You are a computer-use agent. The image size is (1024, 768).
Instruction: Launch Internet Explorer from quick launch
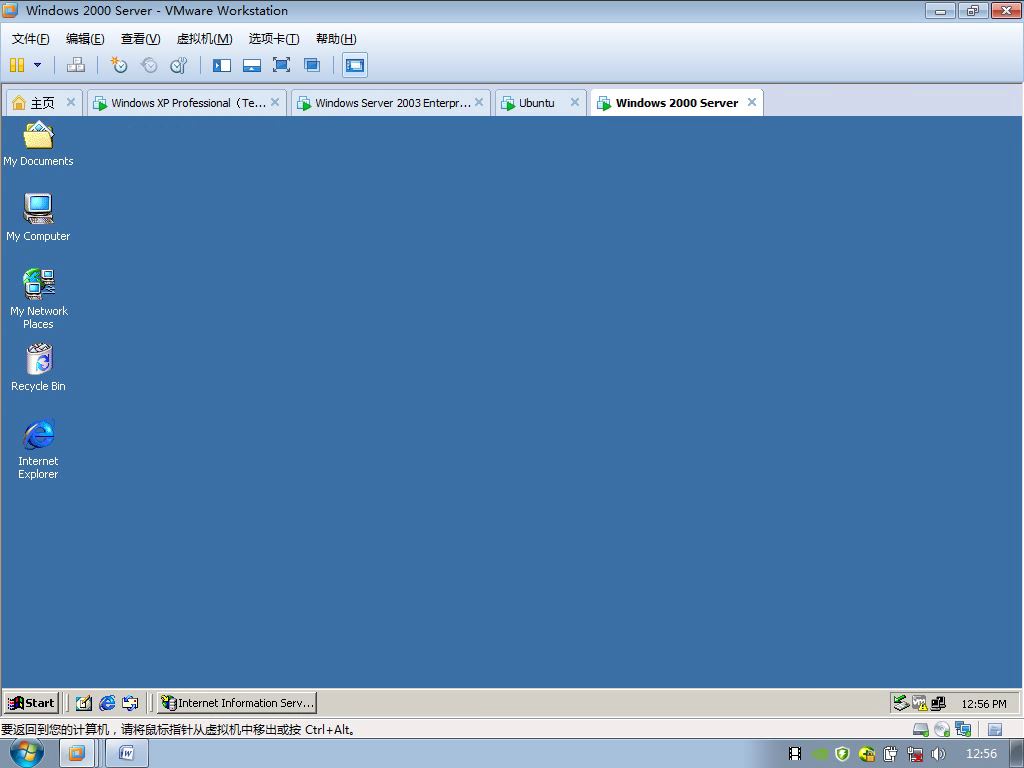coord(107,703)
